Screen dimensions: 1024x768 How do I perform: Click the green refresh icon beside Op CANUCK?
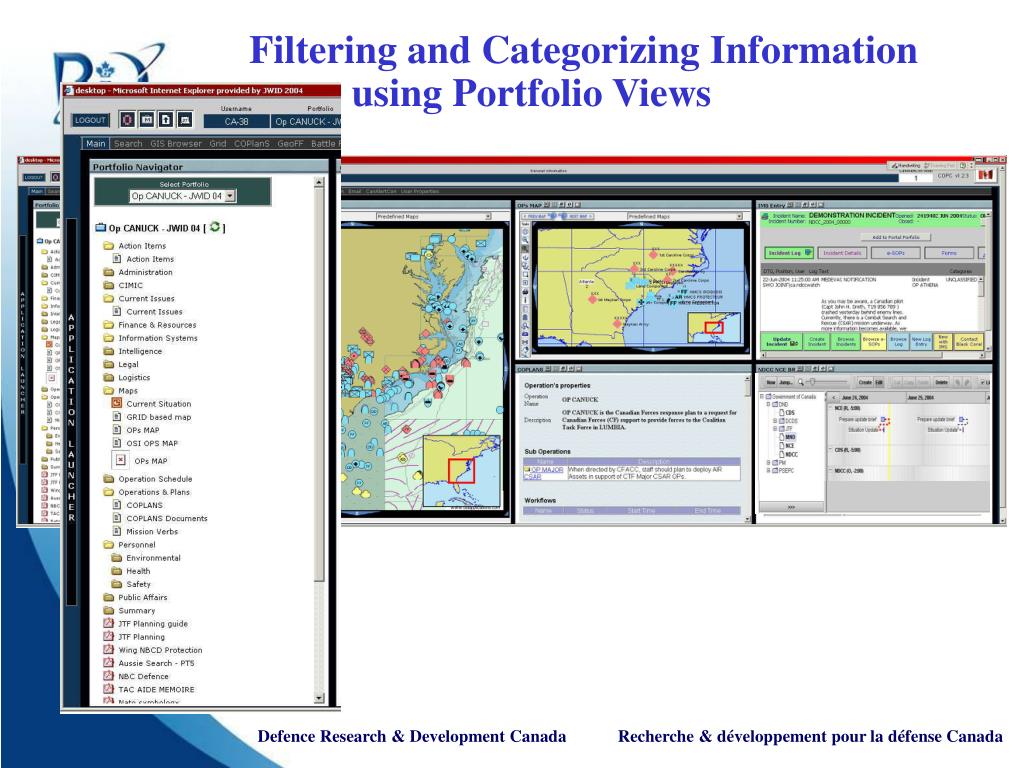[215, 227]
